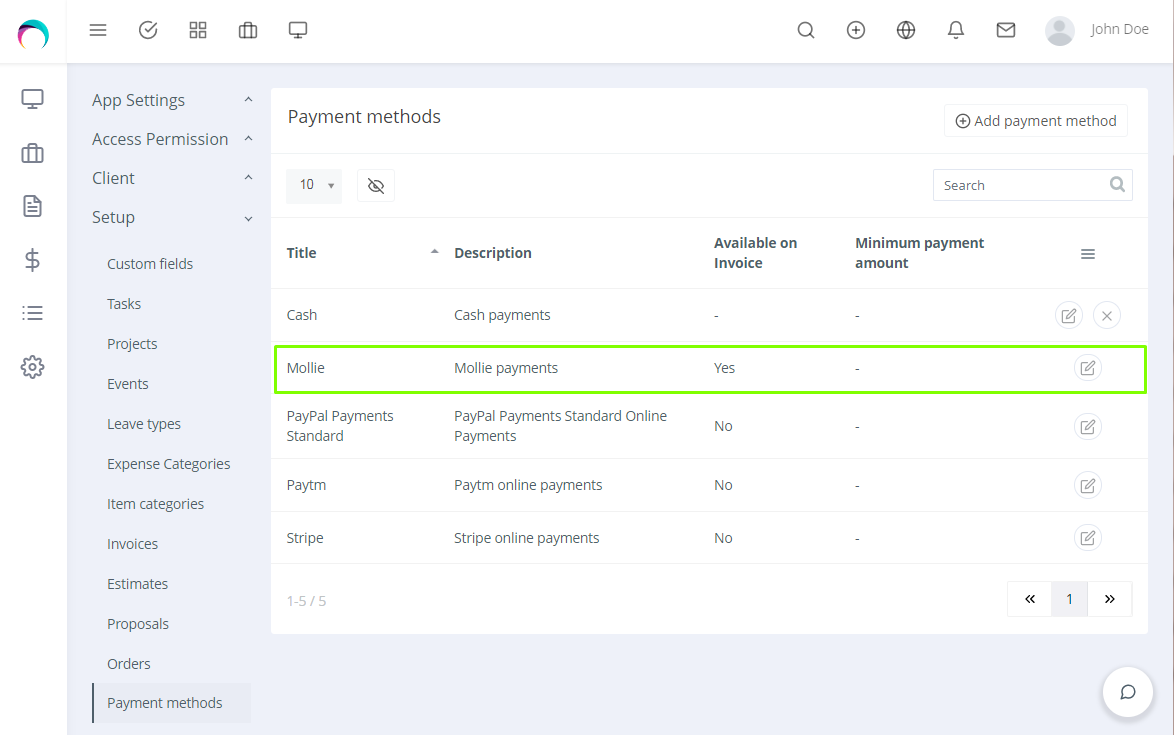Open the notifications bell icon
The image size is (1174, 735).
click(x=956, y=30)
